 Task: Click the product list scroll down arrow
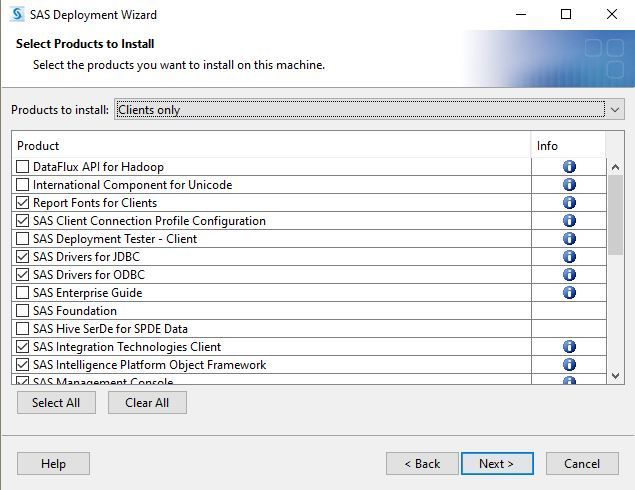coord(615,376)
